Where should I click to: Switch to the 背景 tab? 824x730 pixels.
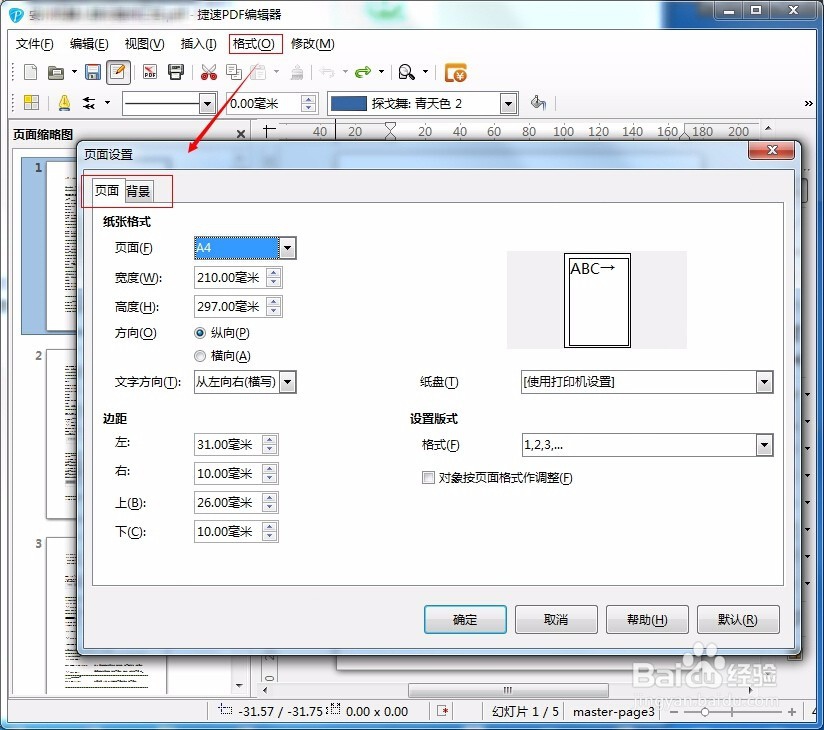[x=139, y=191]
